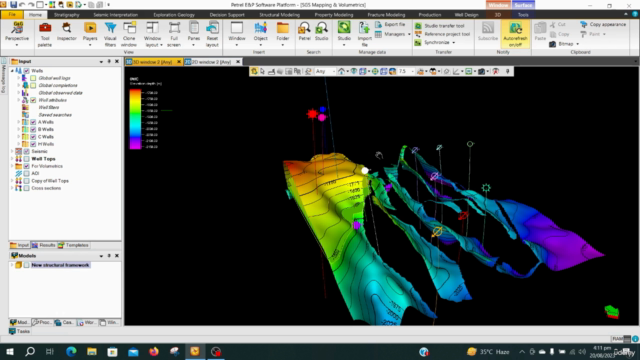Click the elevation depth color legend

pyautogui.click(x=136, y=119)
